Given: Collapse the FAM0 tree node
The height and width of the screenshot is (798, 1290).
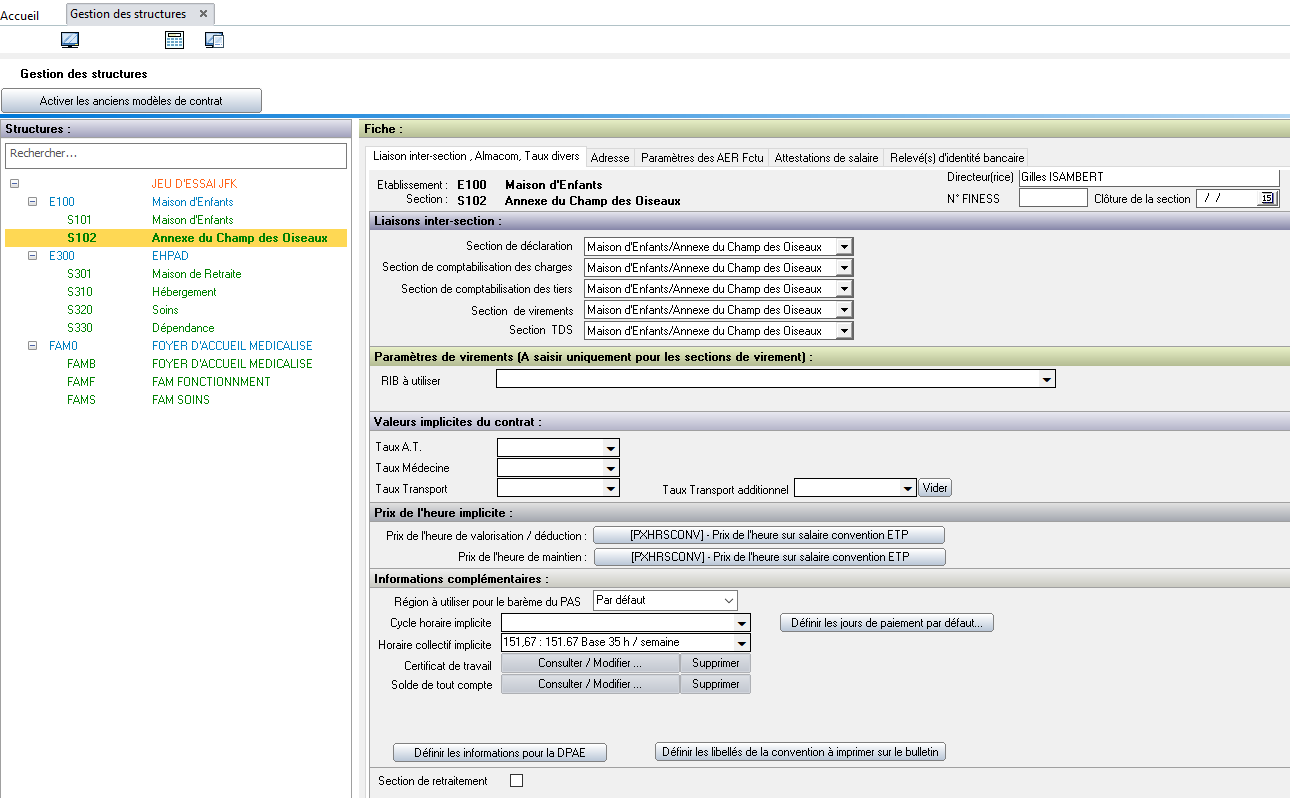Looking at the screenshot, I should (x=32, y=346).
